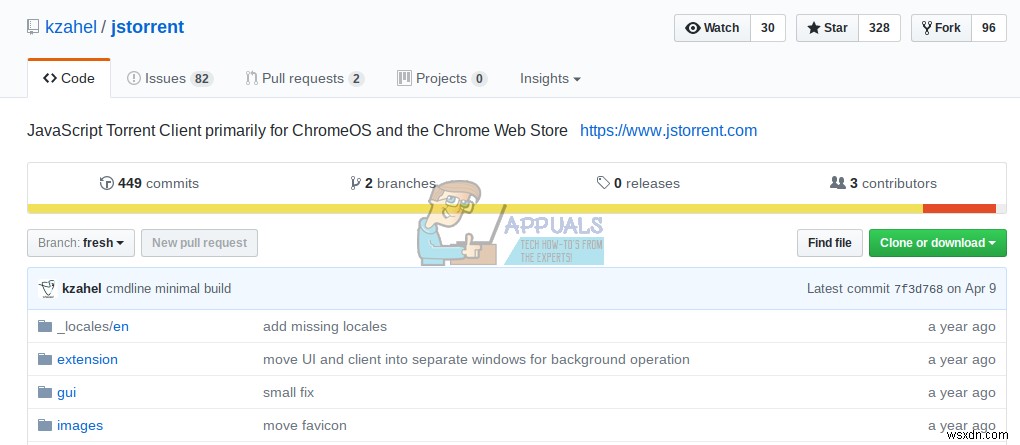This screenshot has width=1020, height=445.
Task: Open the move UI and client commit message
Action: (476, 360)
